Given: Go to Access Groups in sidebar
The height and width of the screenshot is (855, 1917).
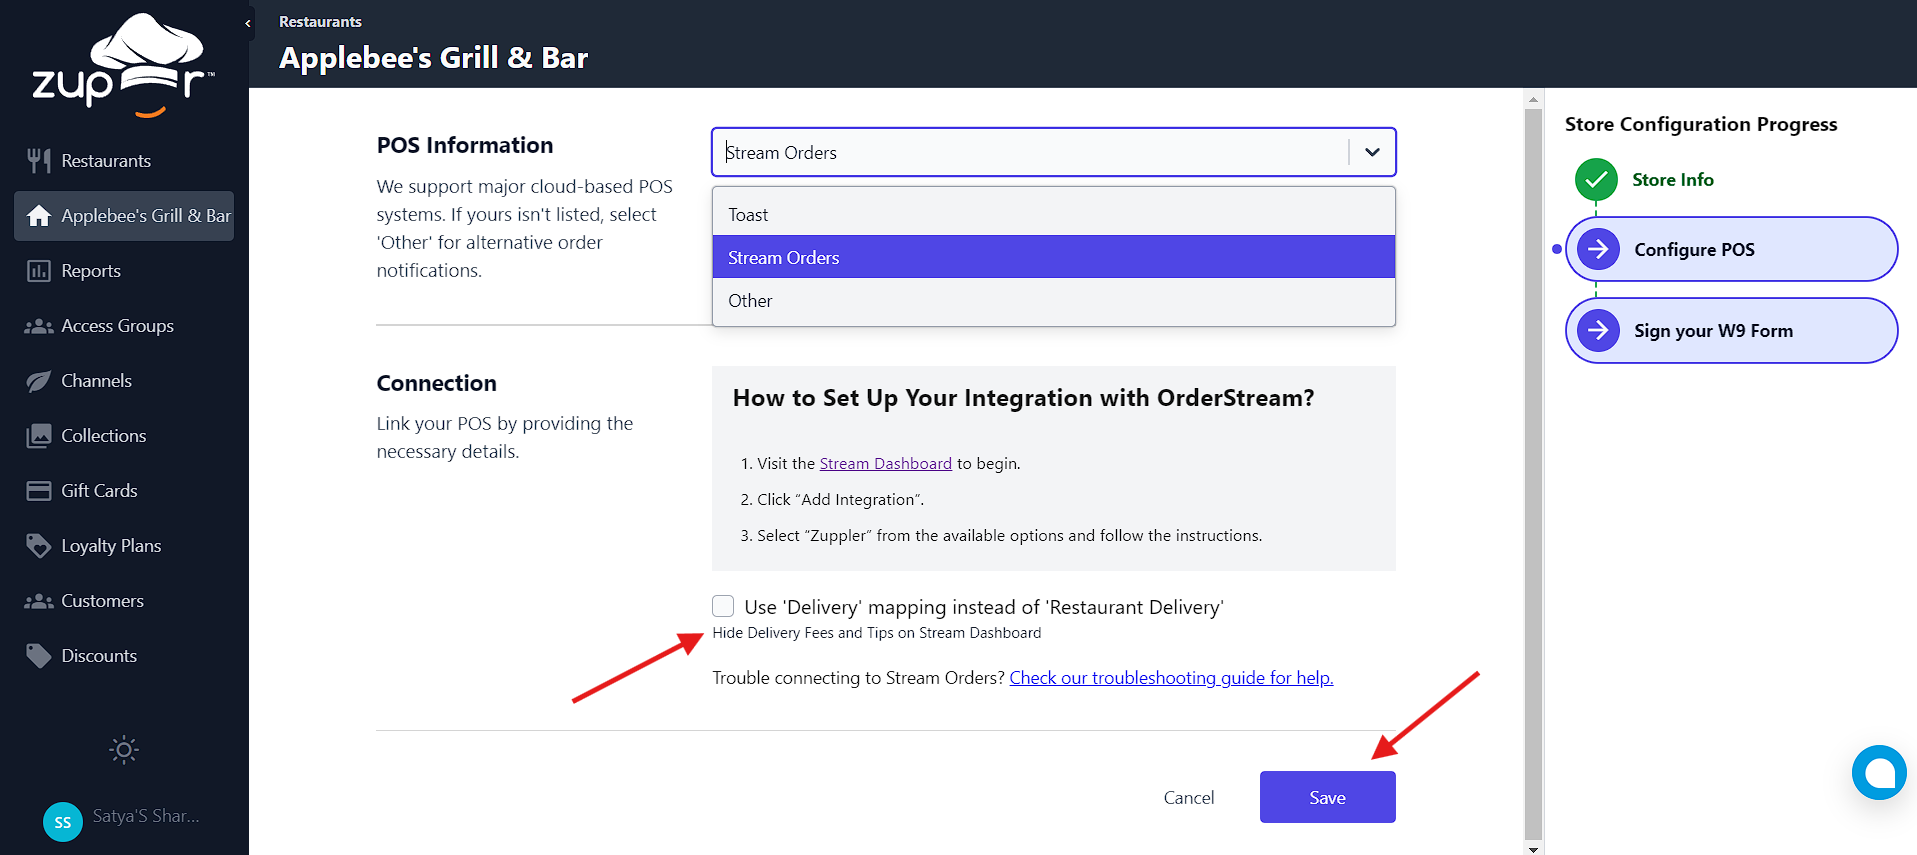Looking at the screenshot, I should pos(124,326).
